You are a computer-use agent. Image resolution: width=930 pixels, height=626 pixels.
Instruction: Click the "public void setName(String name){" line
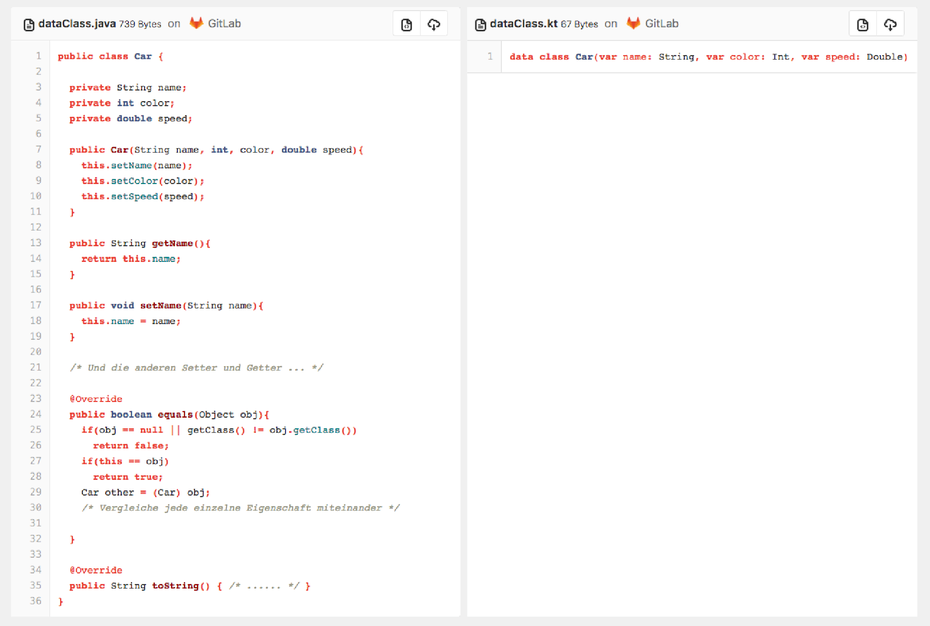point(167,306)
